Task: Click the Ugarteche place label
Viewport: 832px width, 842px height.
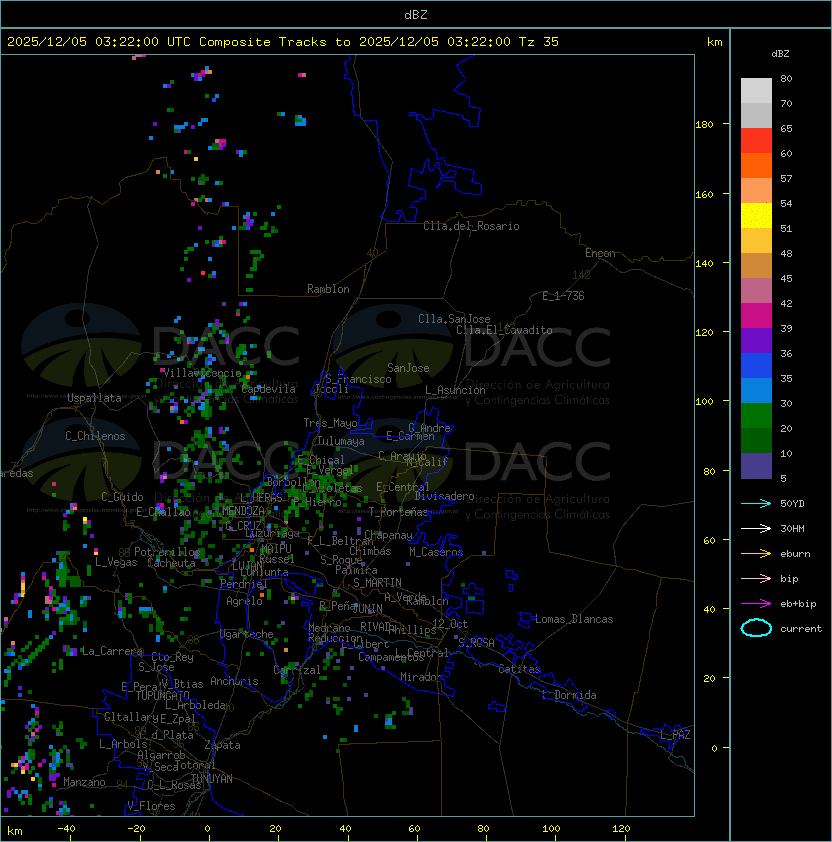Action: (x=247, y=634)
